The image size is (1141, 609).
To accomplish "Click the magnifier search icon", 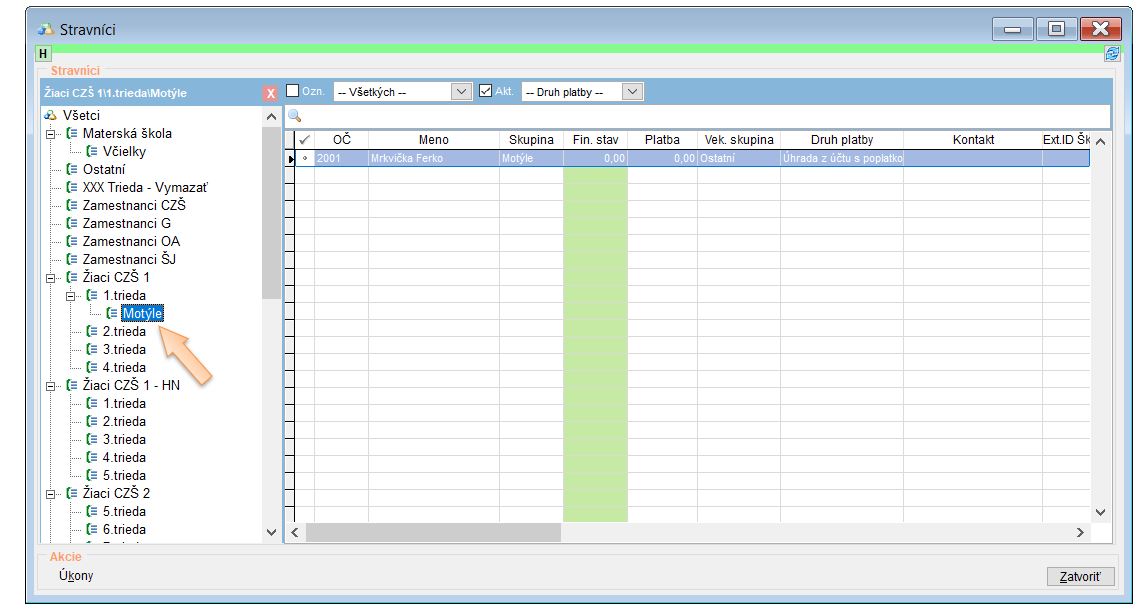I will (295, 116).
